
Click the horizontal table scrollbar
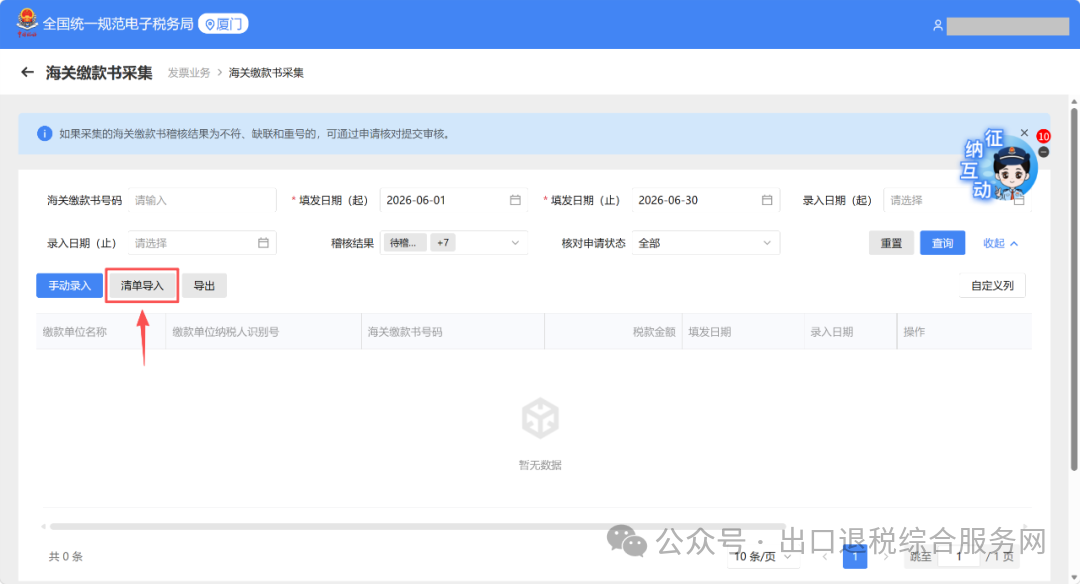(417, 527)
